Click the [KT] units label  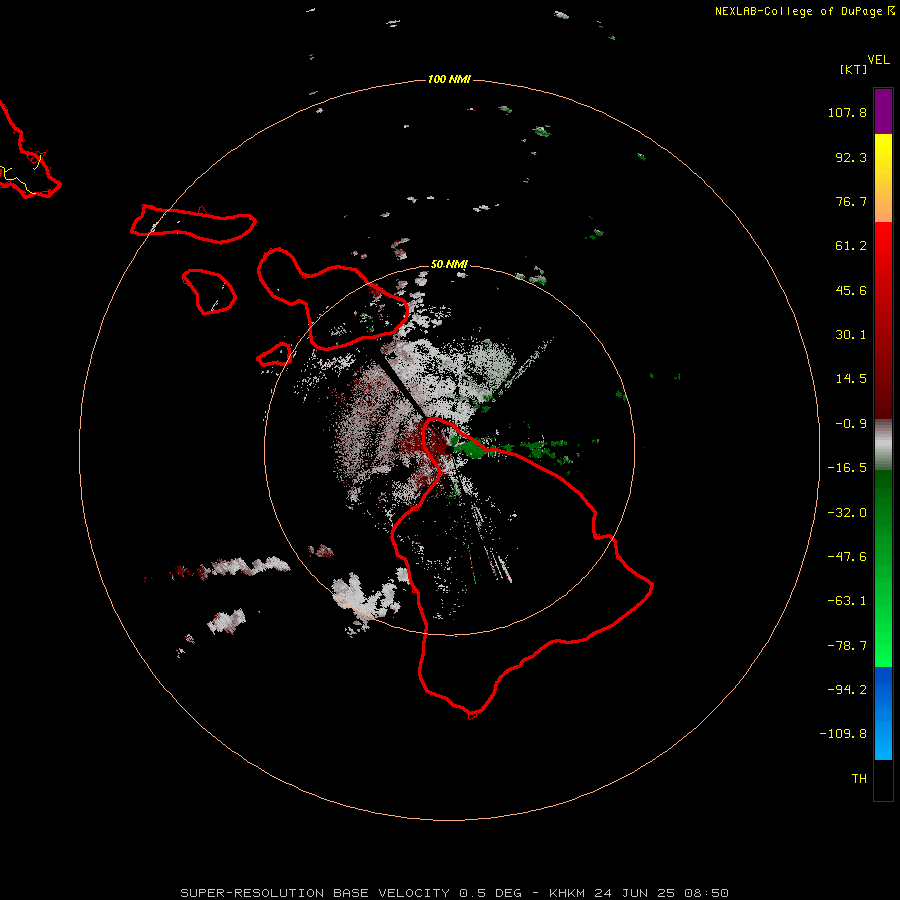tap(853, 69)
